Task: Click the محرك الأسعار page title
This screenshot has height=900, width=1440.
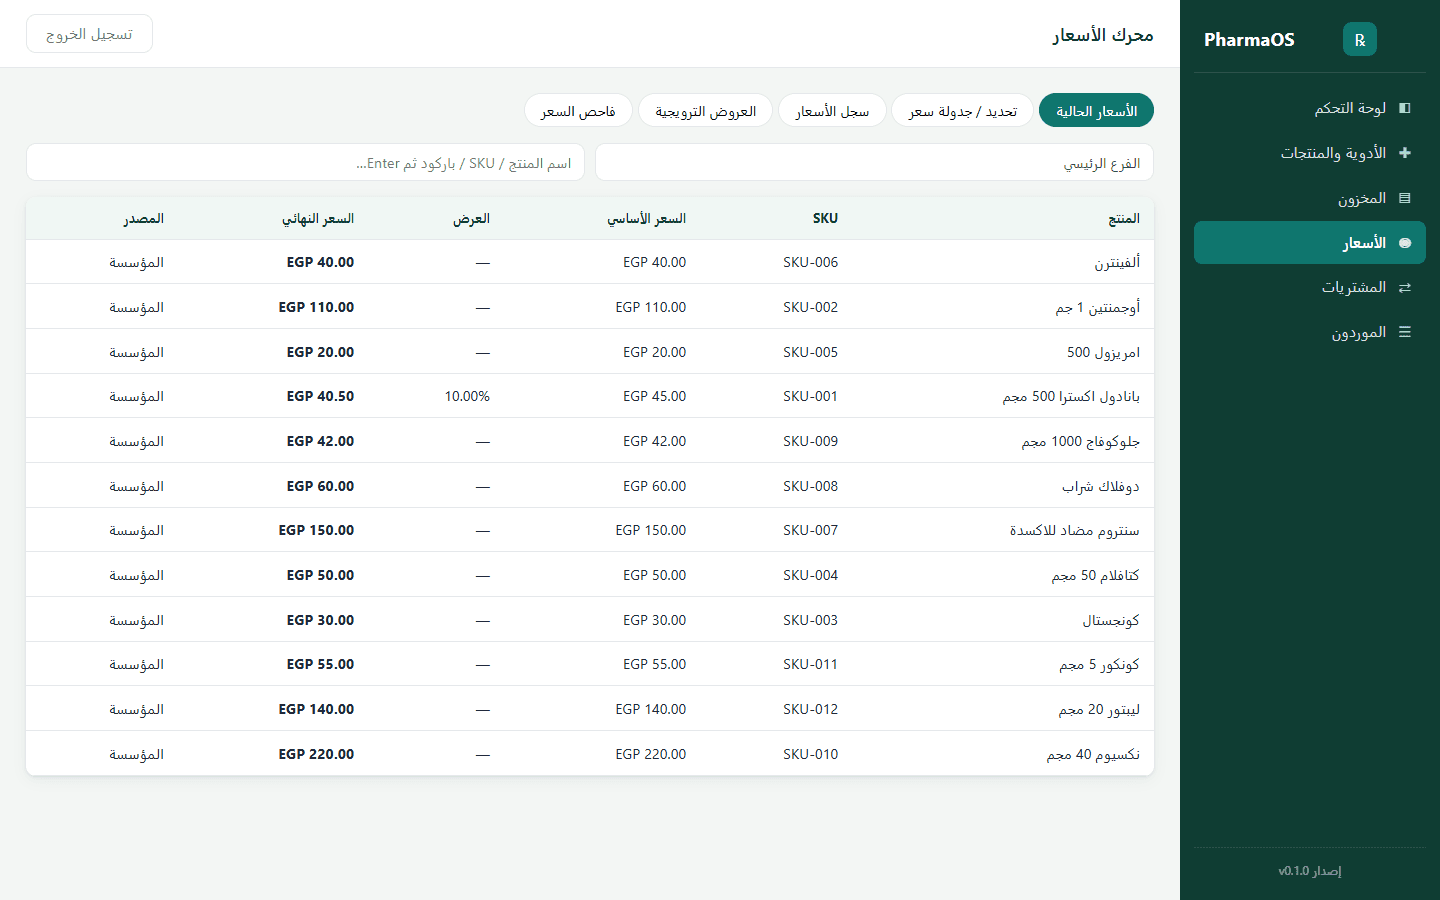Action: point(1103,35)
